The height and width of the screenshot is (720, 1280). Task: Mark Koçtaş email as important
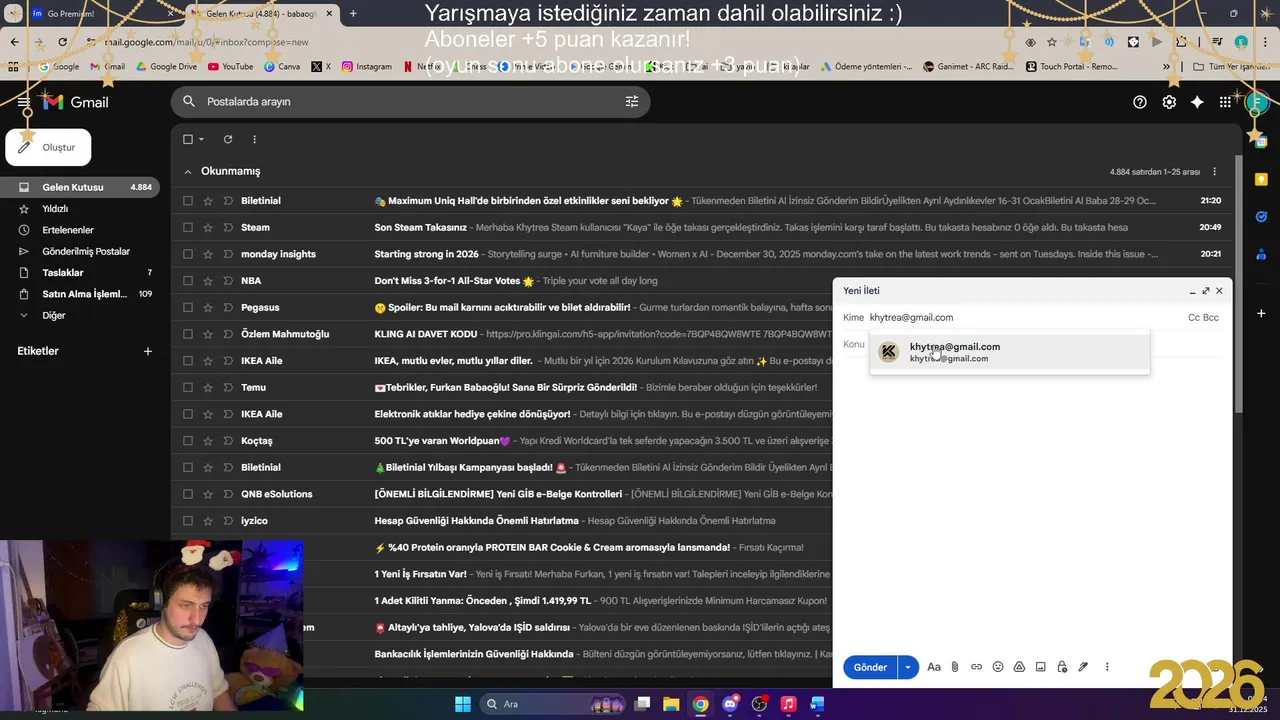click(228, 441)
